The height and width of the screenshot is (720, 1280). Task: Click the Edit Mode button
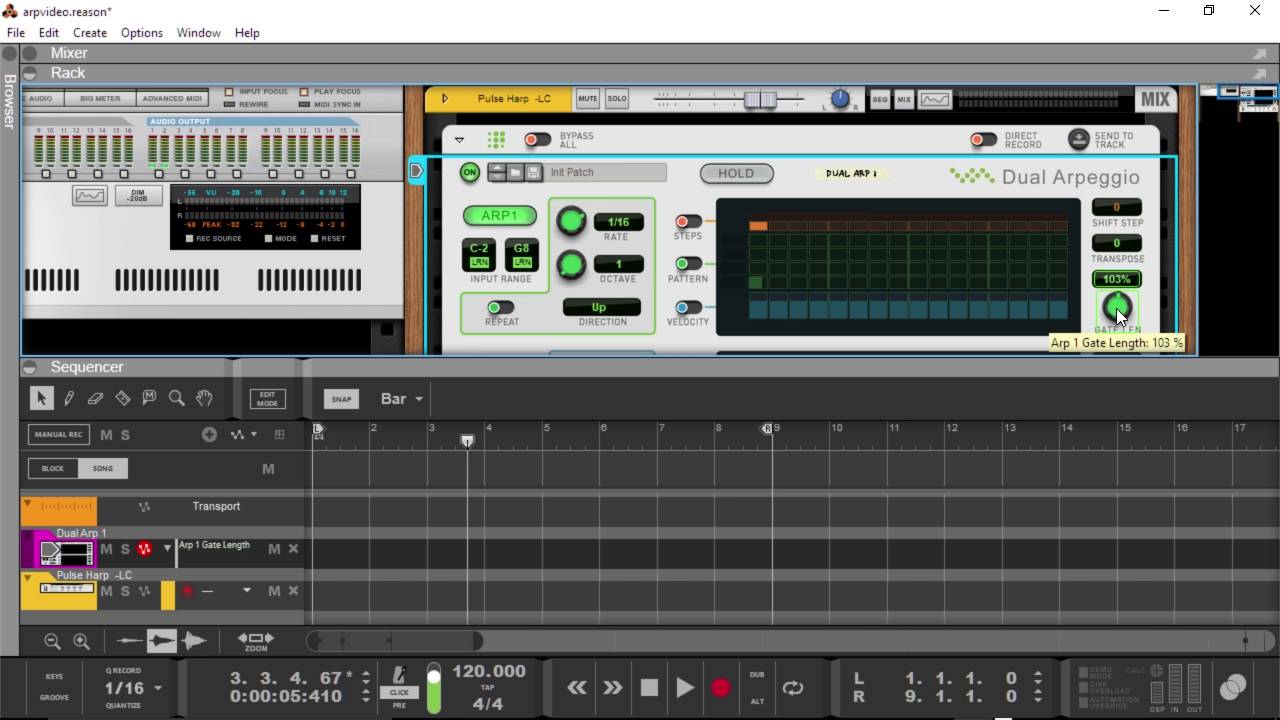coord(267,399)
